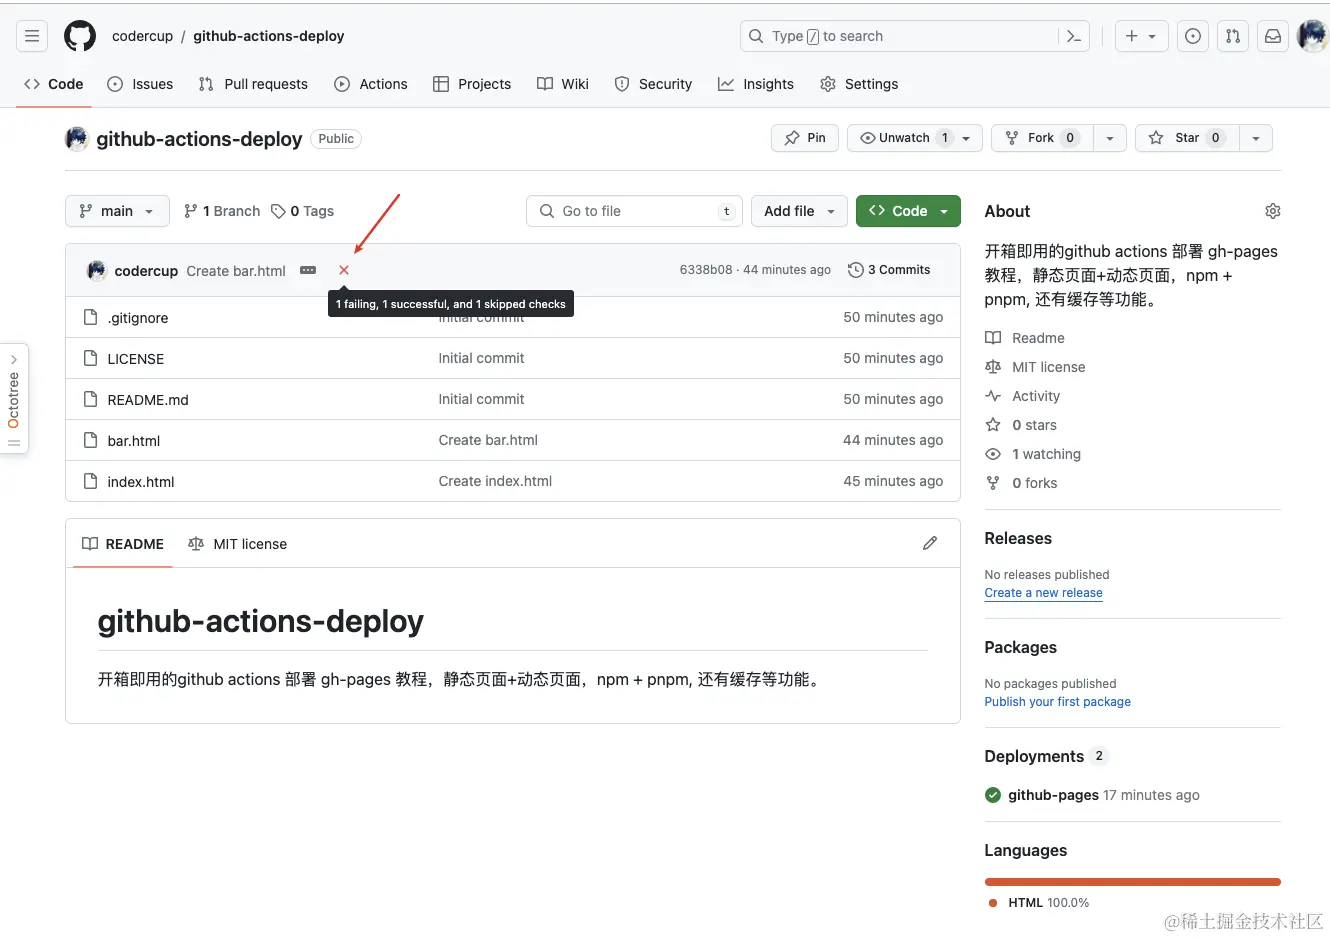Open 'Create index.html' commit message
This screenshot has height=938, width=1330.
coord(495,481)
